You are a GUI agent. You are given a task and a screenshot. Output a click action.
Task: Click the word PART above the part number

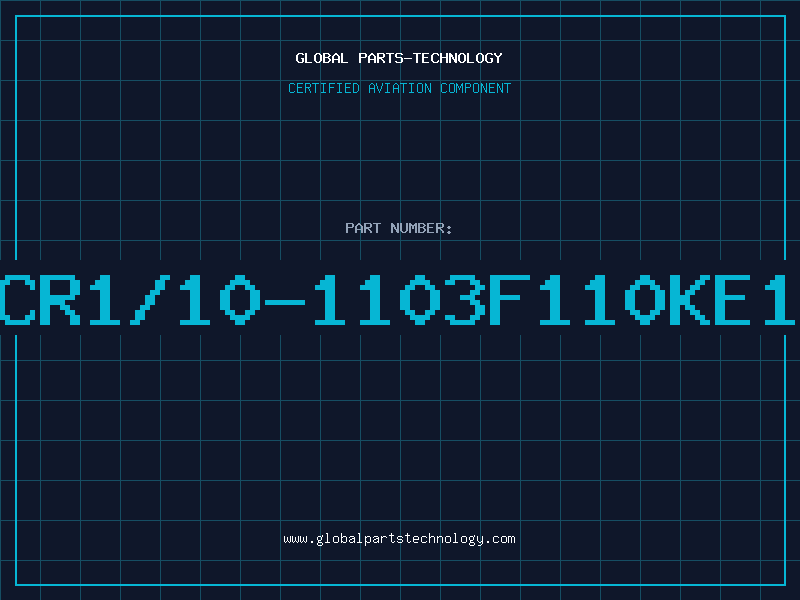363,228
